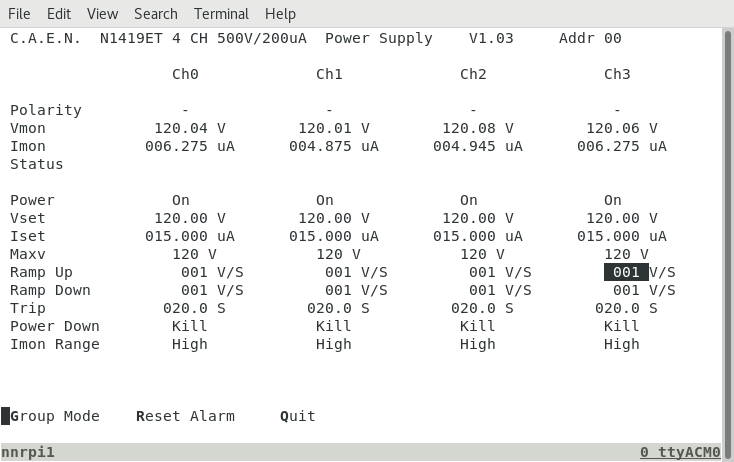This screenshot has width=734, height=462.
Task: Click Ch0 Power On value
Action: (181, 200)
